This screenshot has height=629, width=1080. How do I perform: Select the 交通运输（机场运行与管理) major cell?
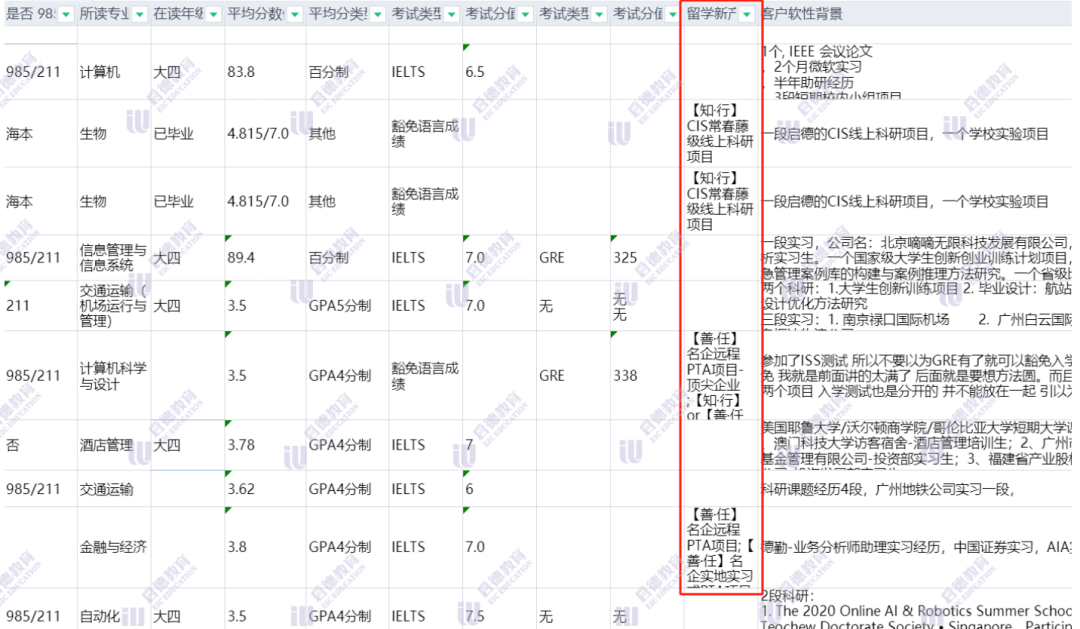[114, 306]
